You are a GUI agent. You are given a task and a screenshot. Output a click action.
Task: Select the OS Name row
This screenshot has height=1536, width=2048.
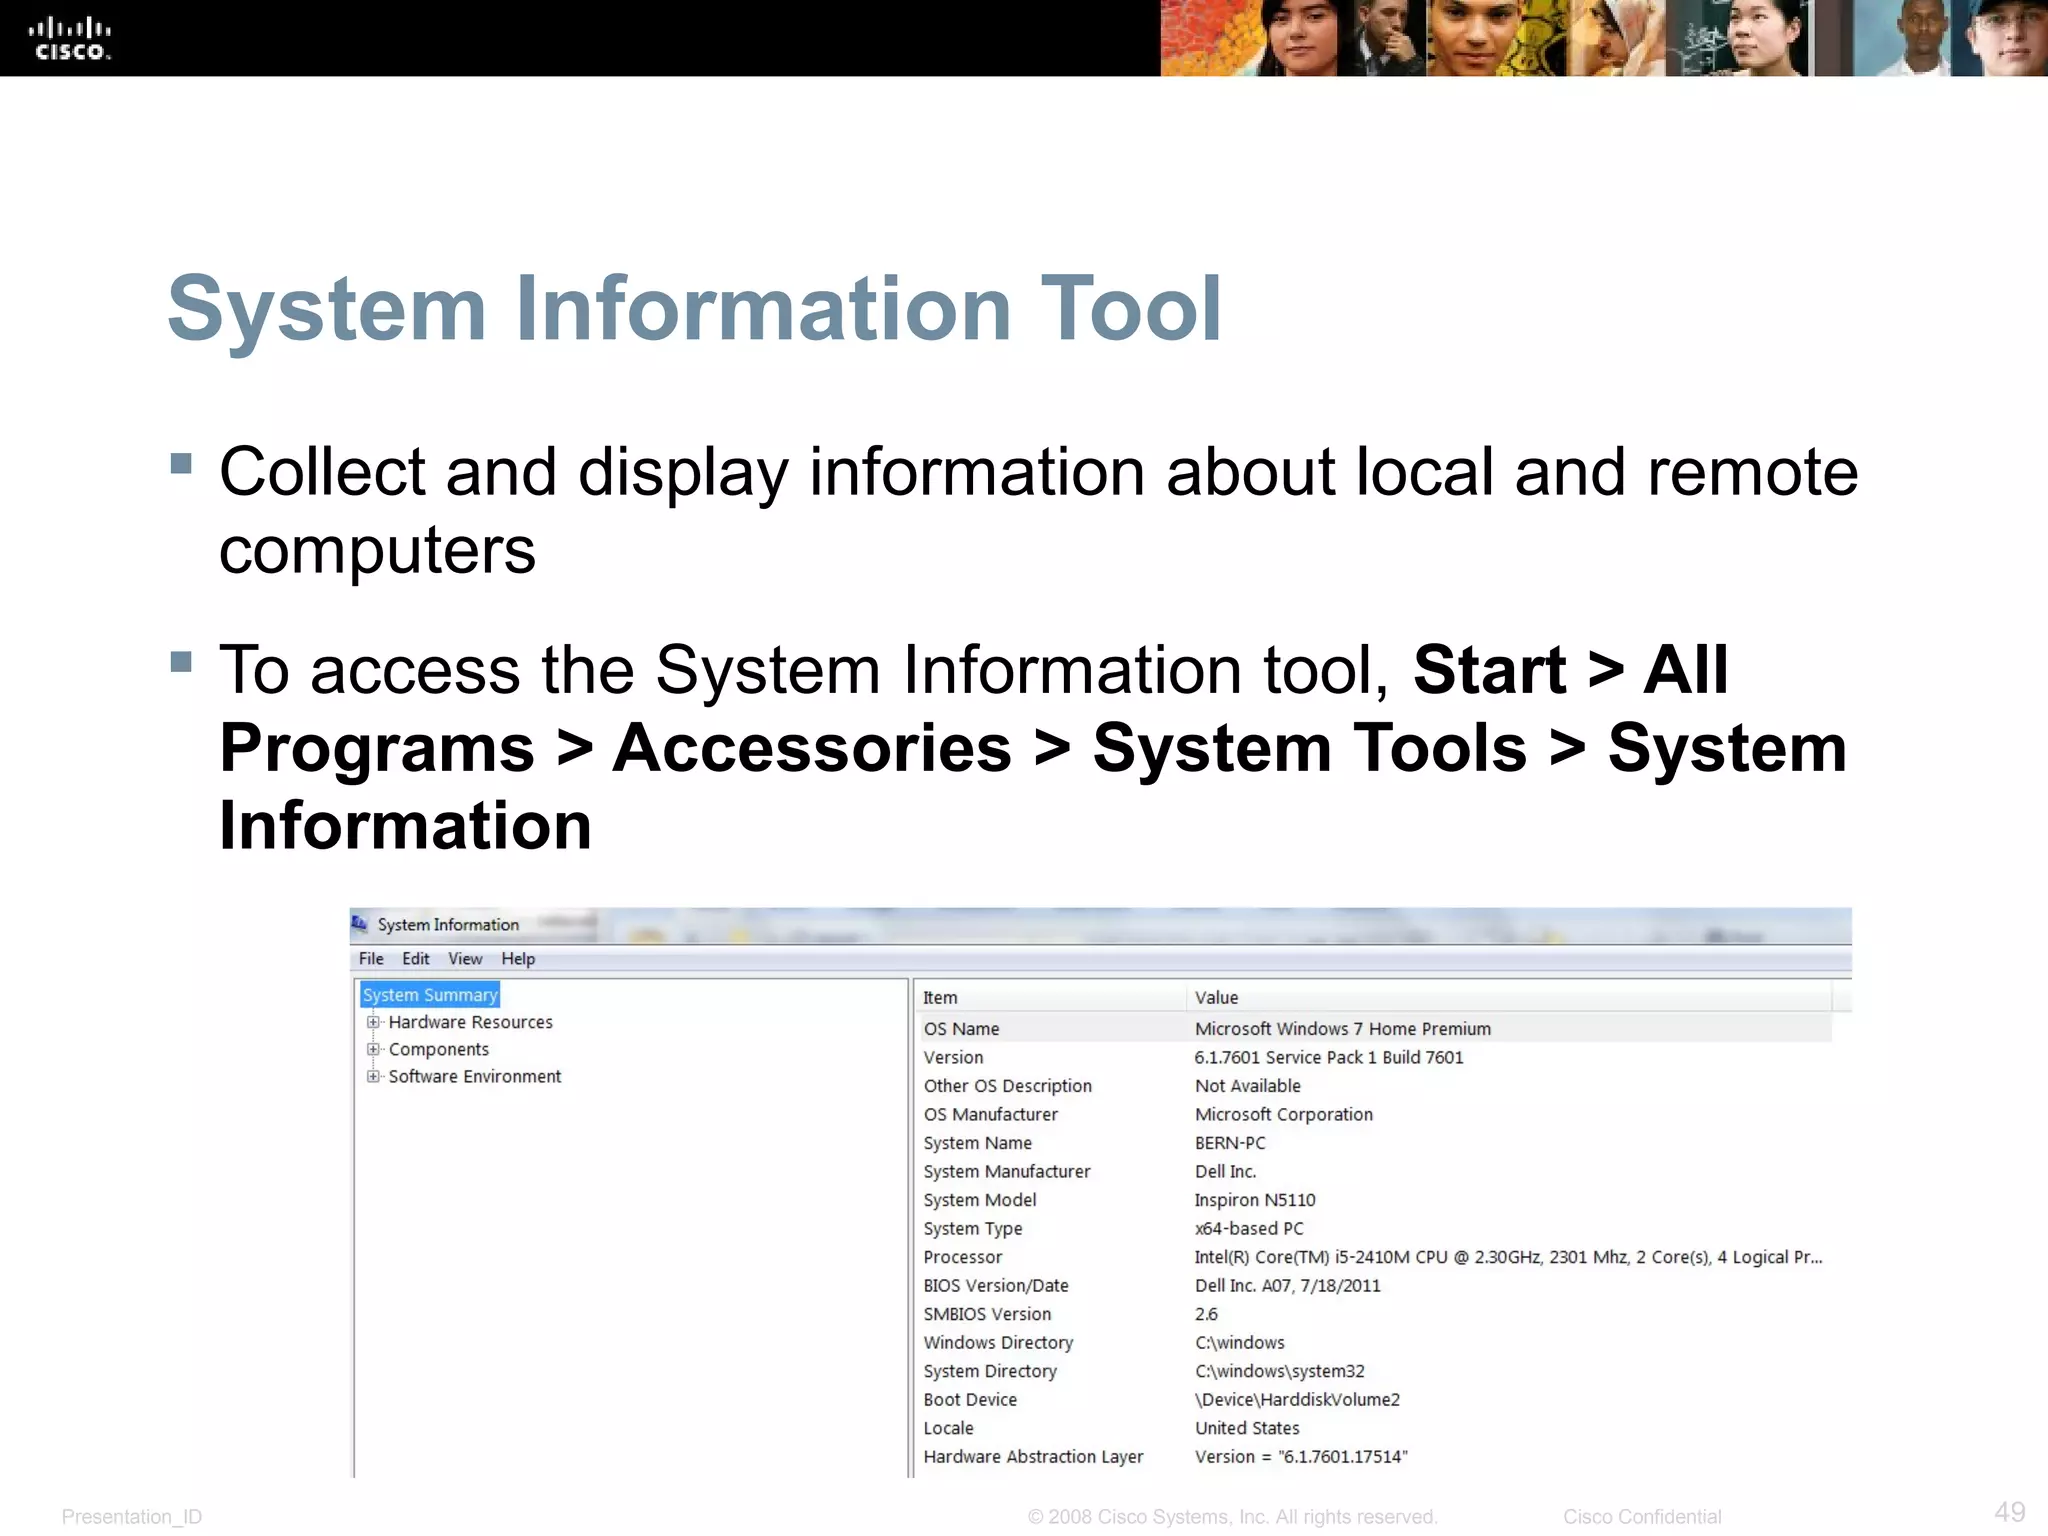(x=1374, y=1028)
